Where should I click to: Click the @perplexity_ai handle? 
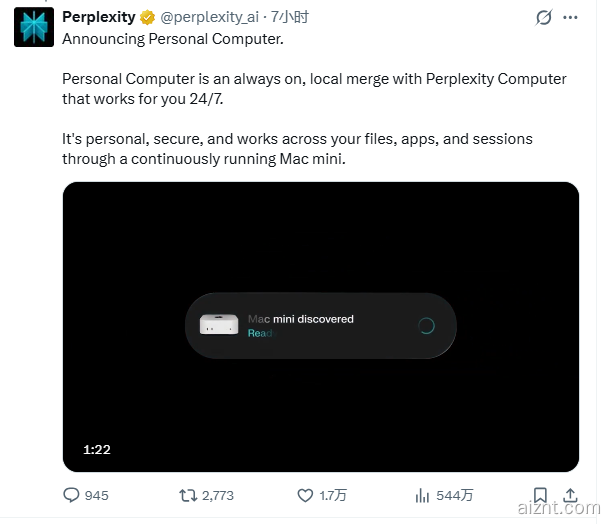coord(210,17)
